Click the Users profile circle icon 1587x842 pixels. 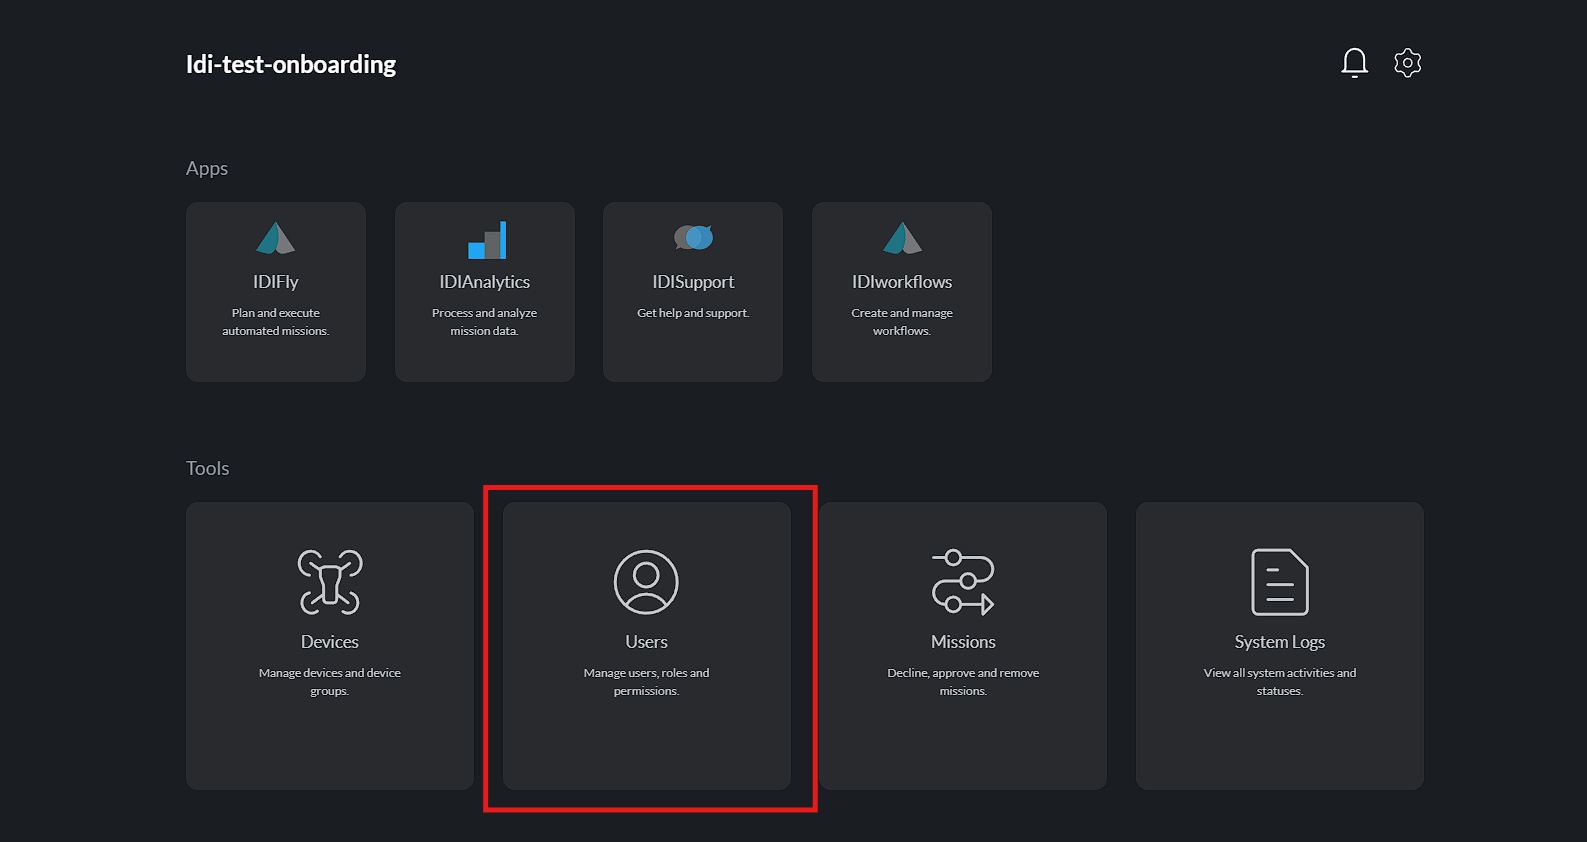[646, 582]
